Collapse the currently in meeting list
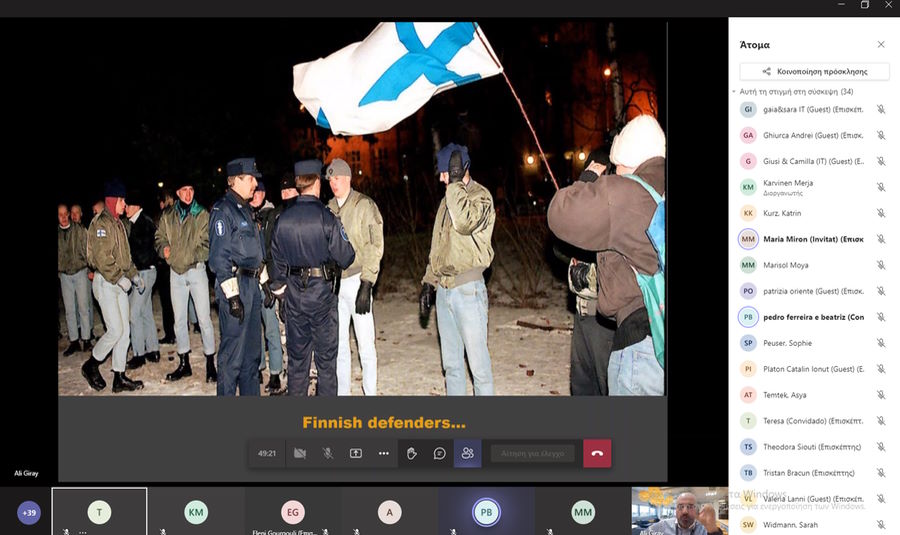 click(x=734, y=92)
